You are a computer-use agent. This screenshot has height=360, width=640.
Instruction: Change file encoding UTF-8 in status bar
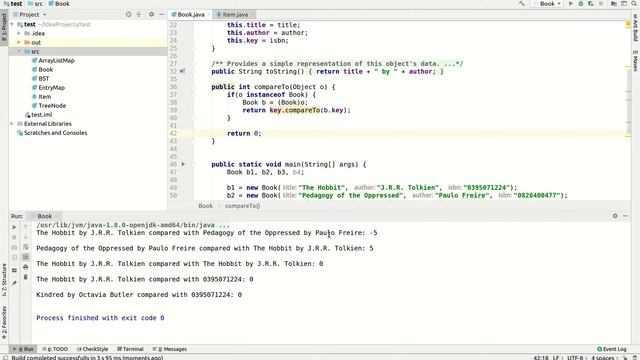[575, 358]
